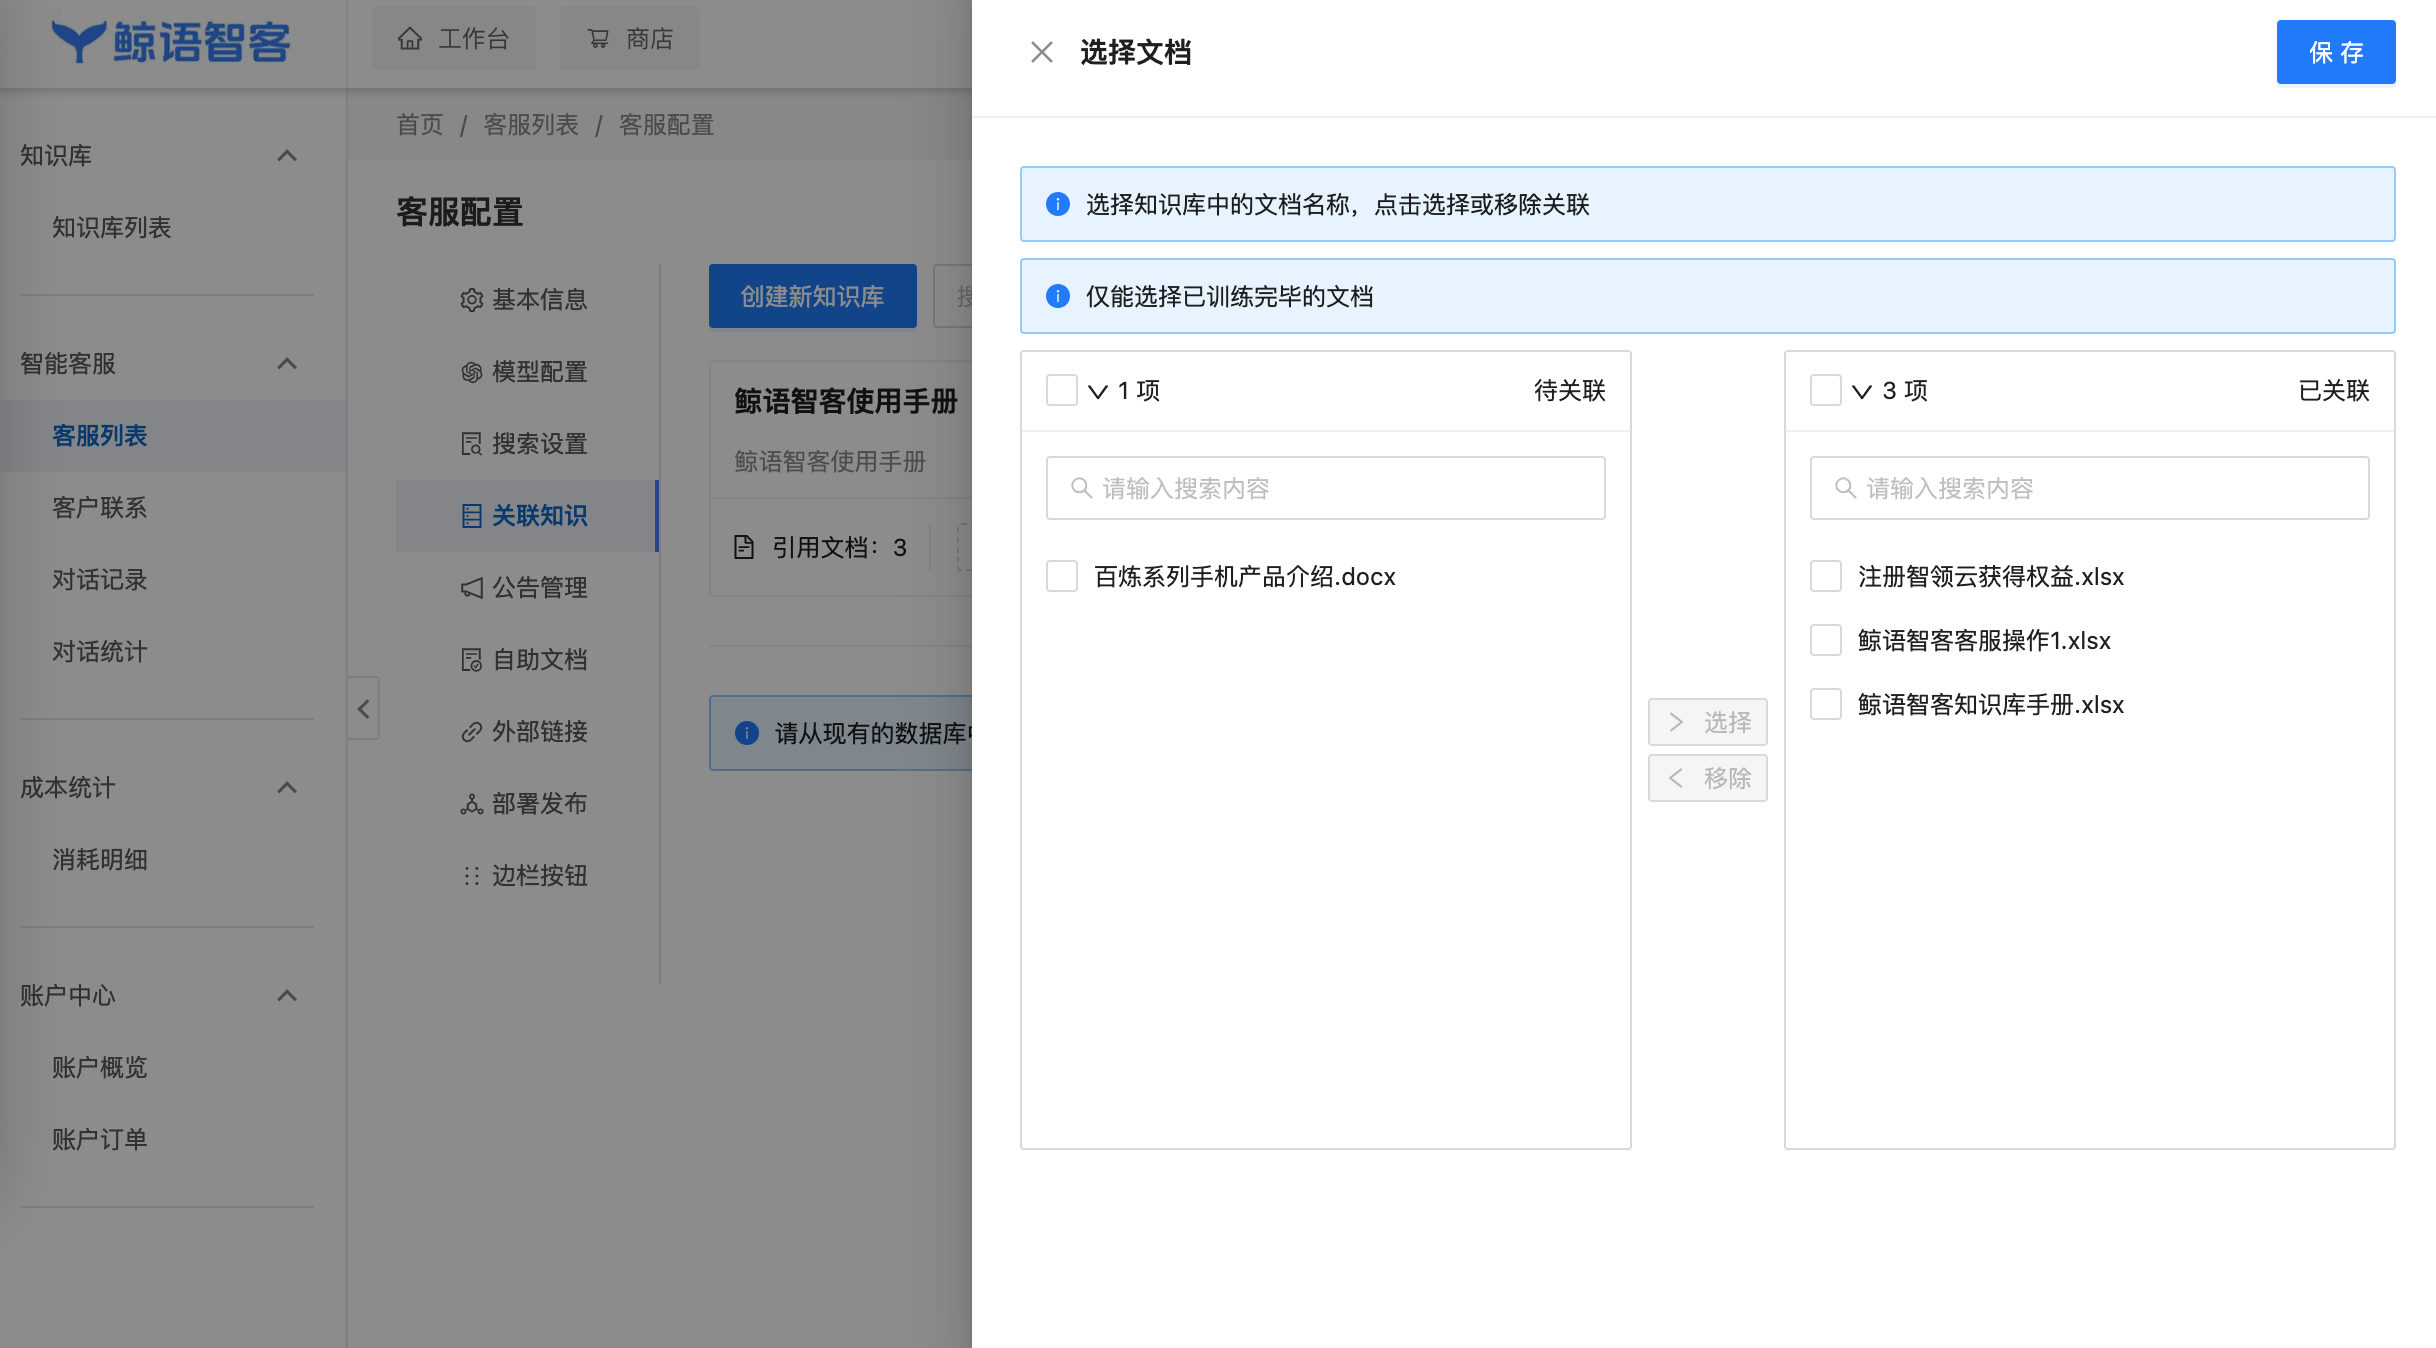Click the 选择 transfer button
This screenshot has width=2436, height=1348.
[x=1707, y=722]
